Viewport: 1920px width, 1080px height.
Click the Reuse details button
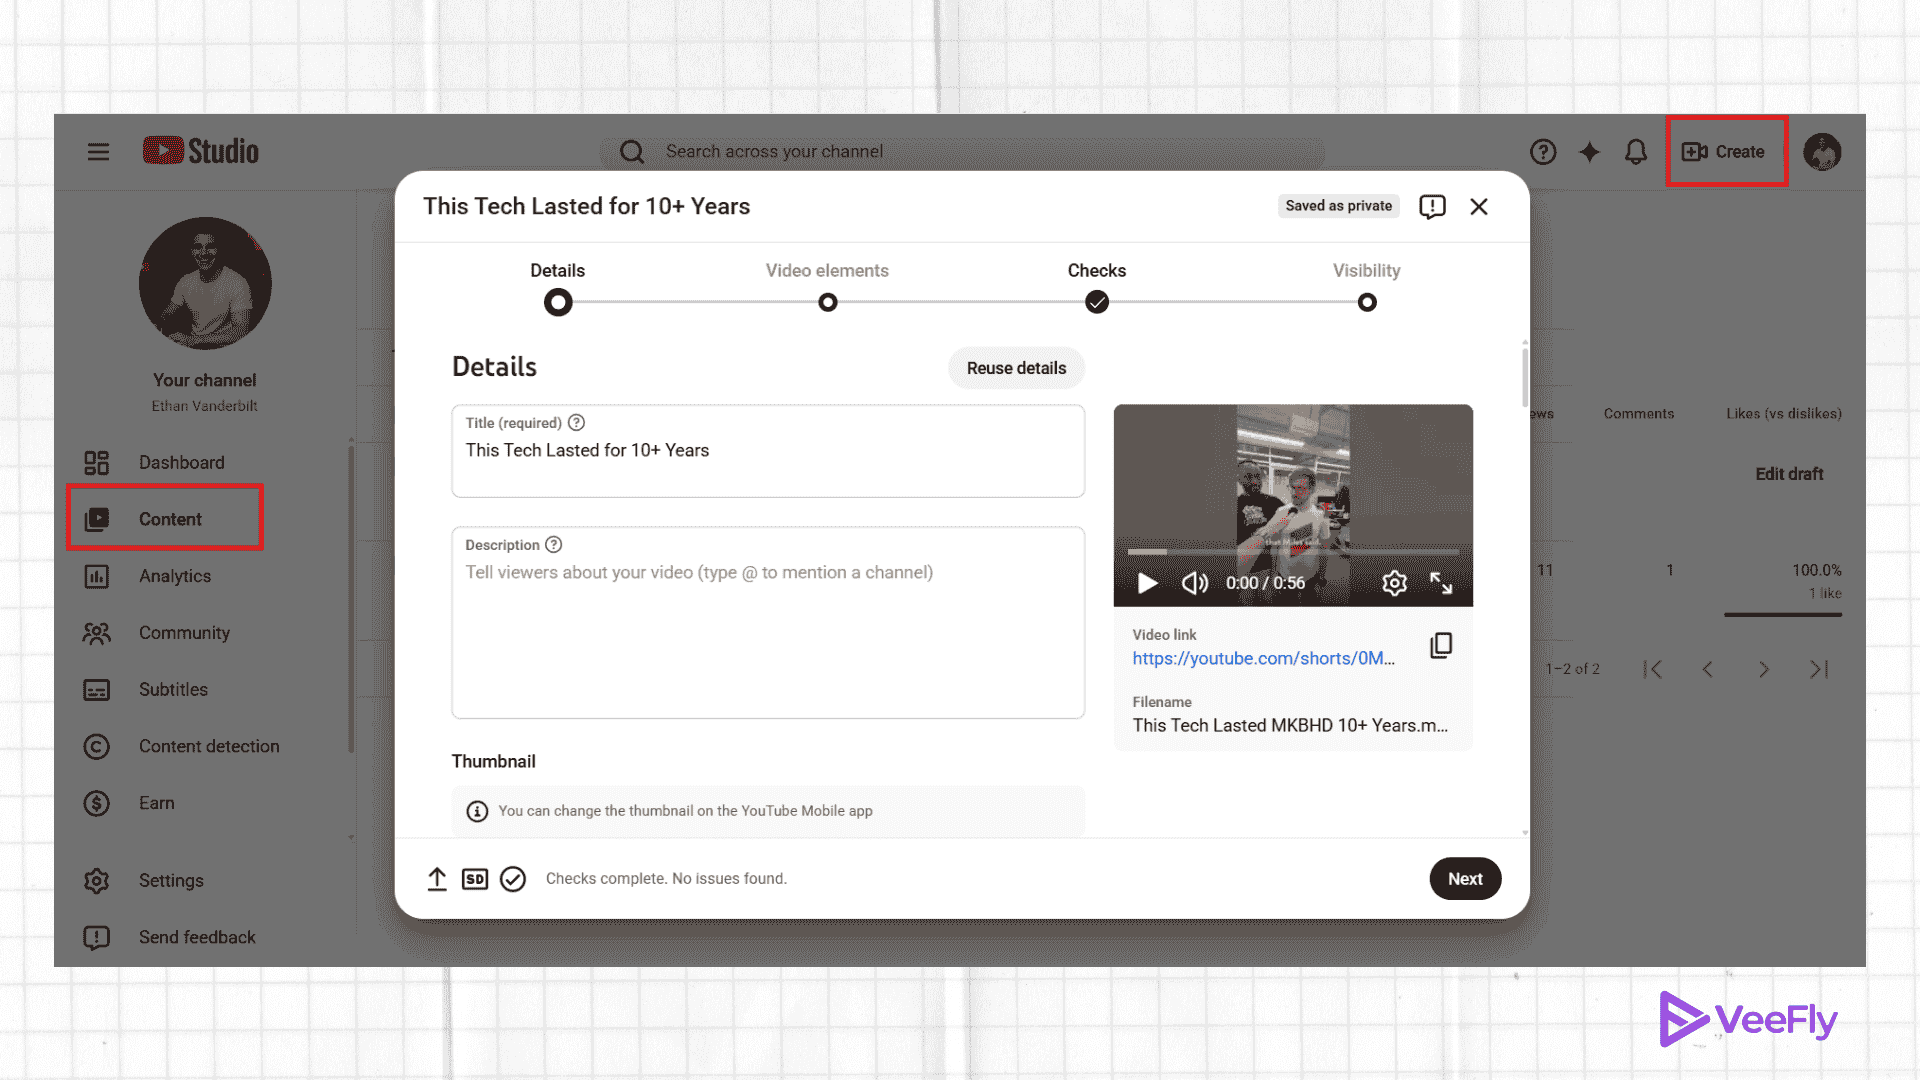1016,368
